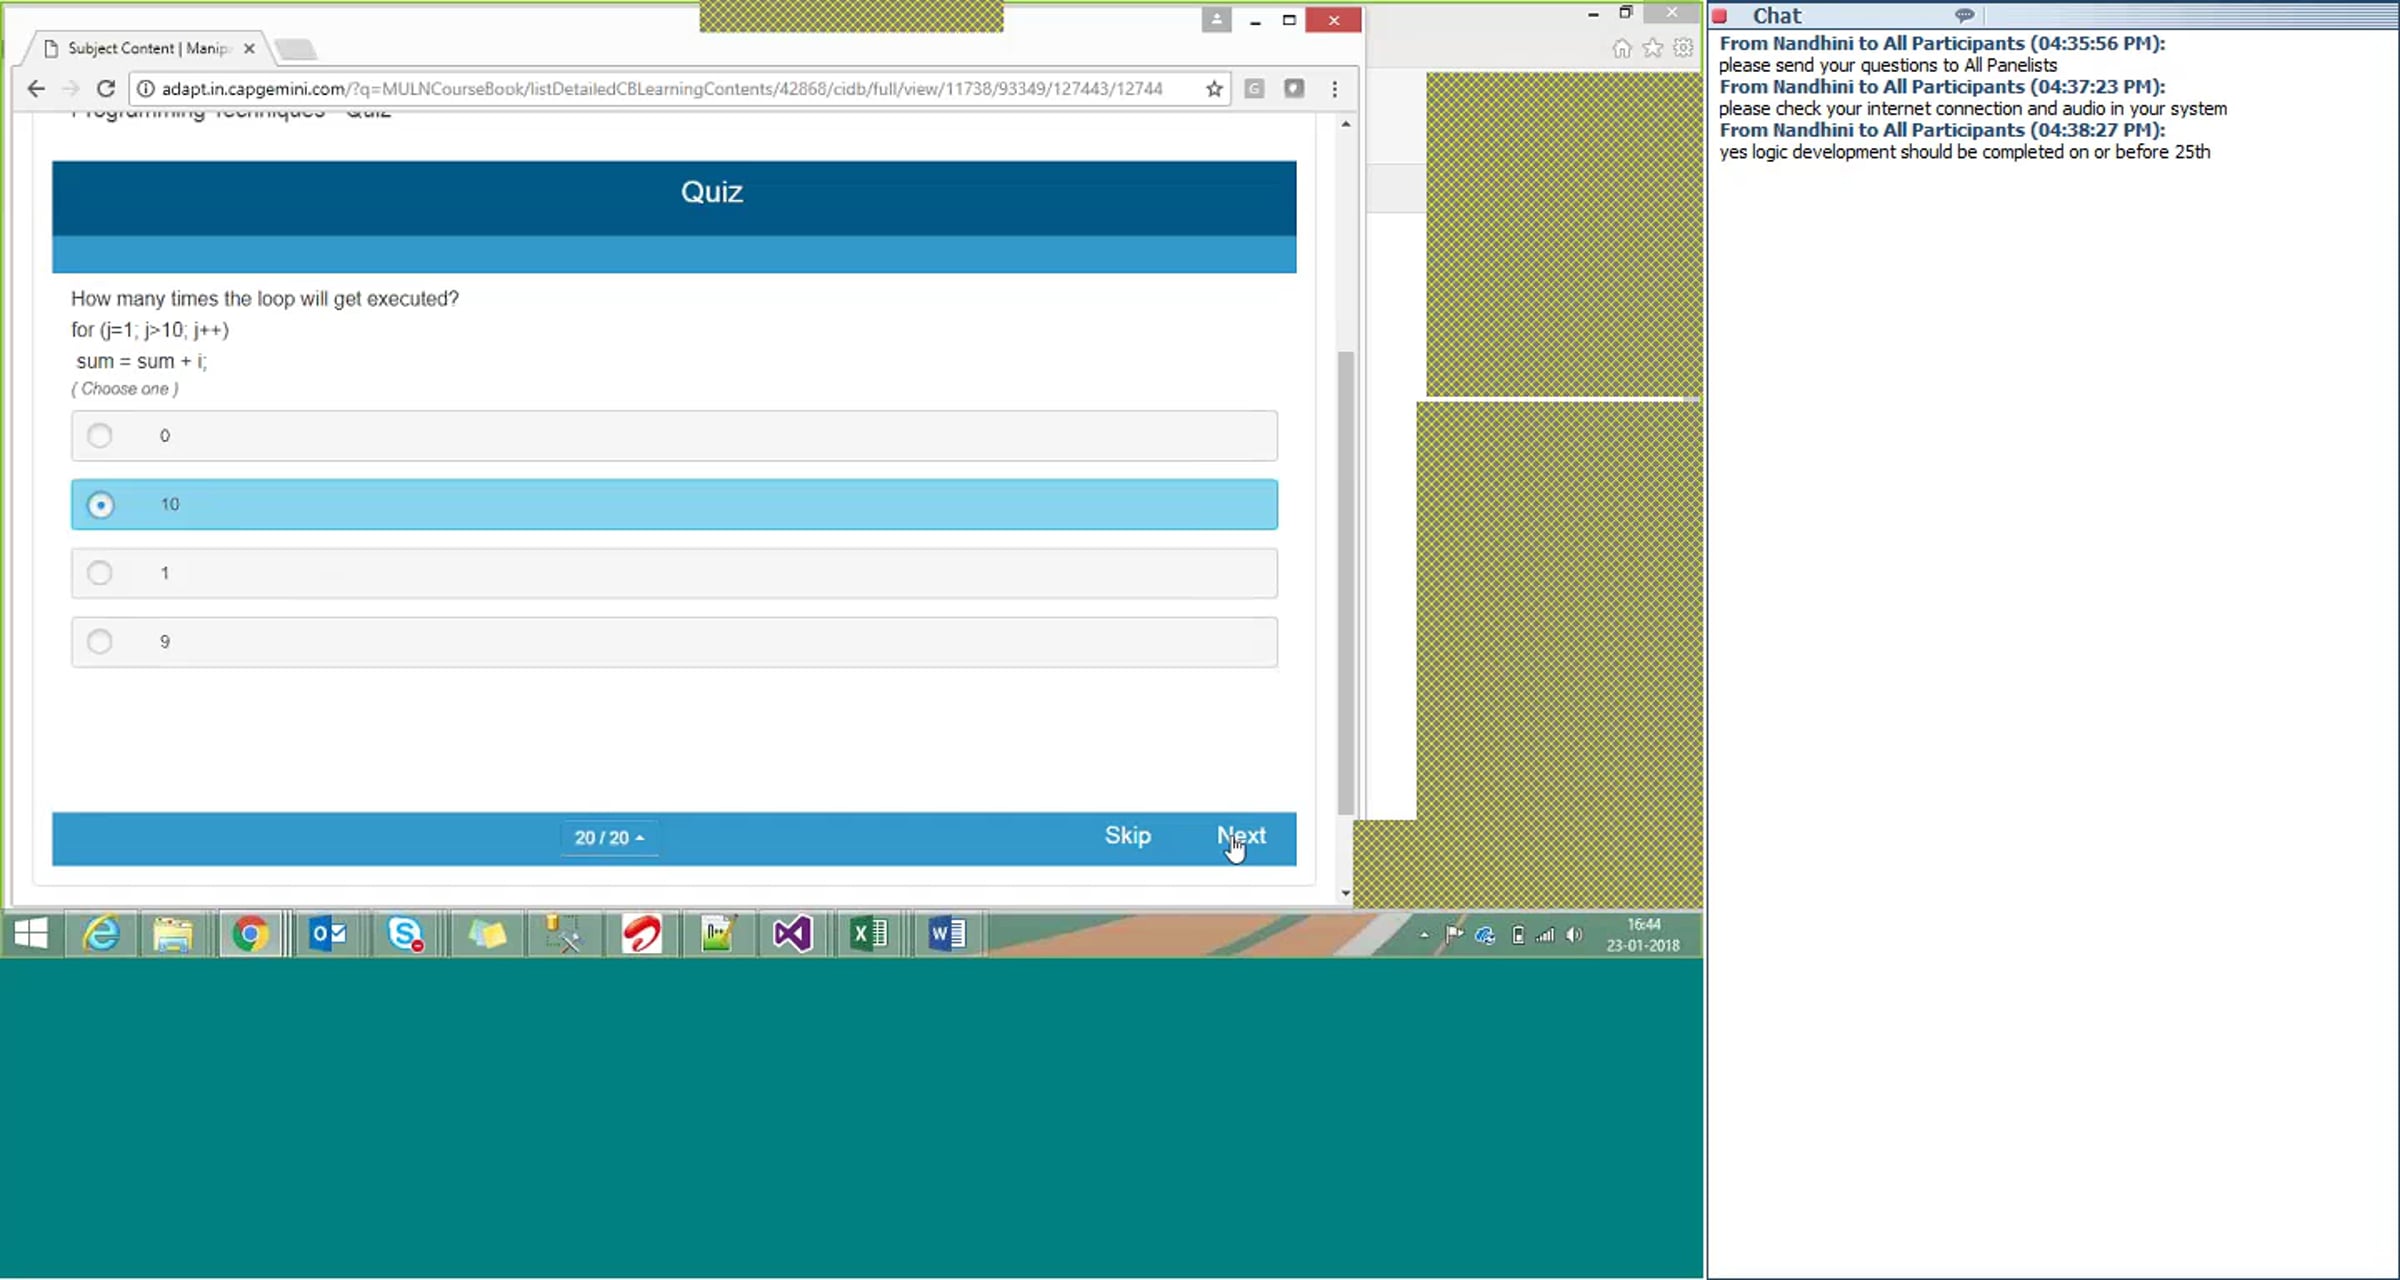Screen dimensions: 2400x1280
Task: Open Excel from the taskbar
Action: pyautogui.click(x=868, y=935)
